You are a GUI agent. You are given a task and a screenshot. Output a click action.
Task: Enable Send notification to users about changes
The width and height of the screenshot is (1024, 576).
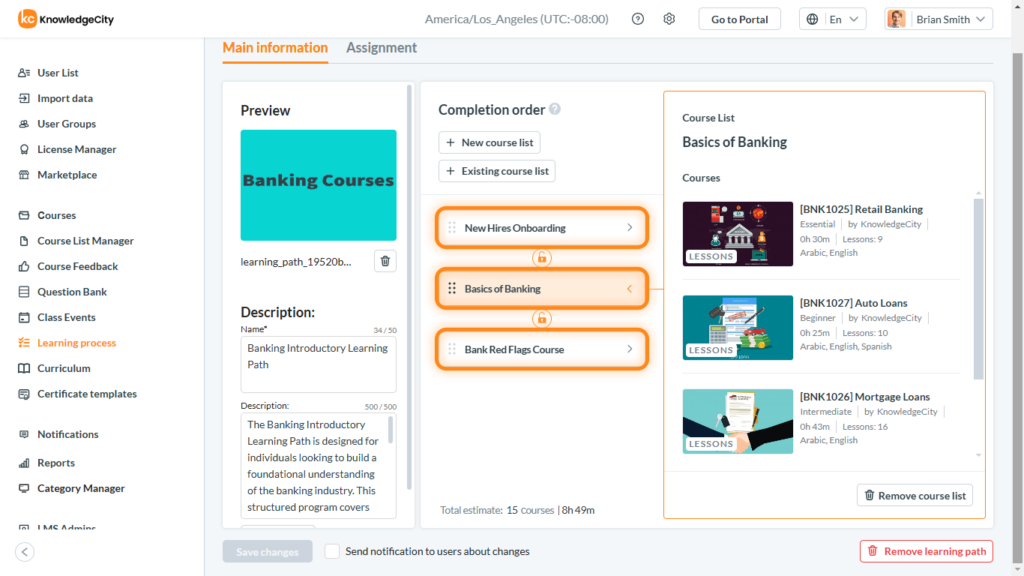pyautogui.click(x=330, y=551)
